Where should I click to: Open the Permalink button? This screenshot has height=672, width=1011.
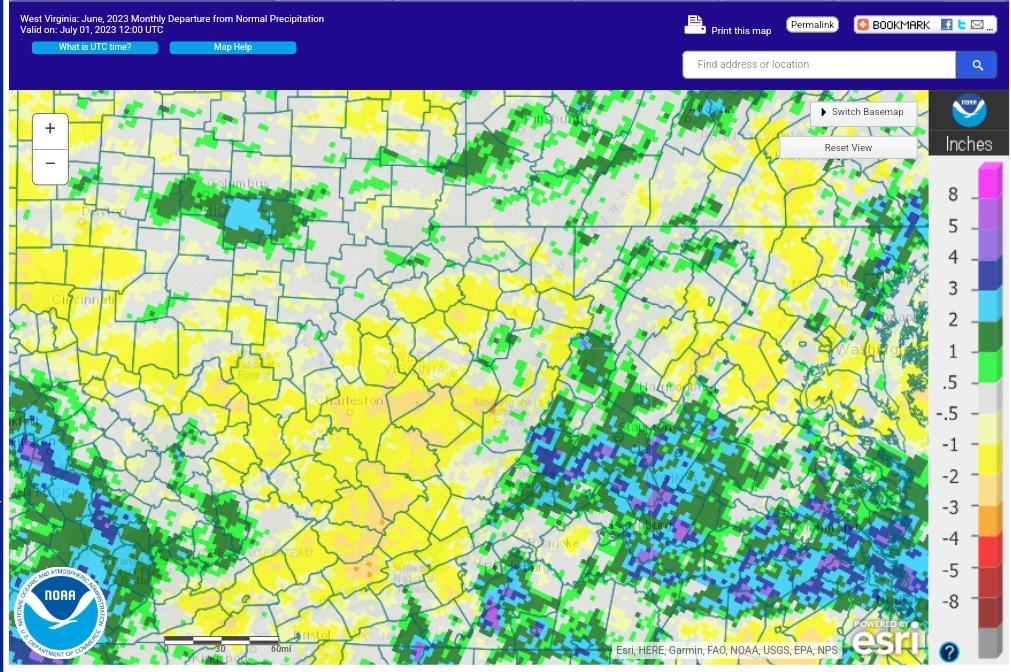click(812, 25)
